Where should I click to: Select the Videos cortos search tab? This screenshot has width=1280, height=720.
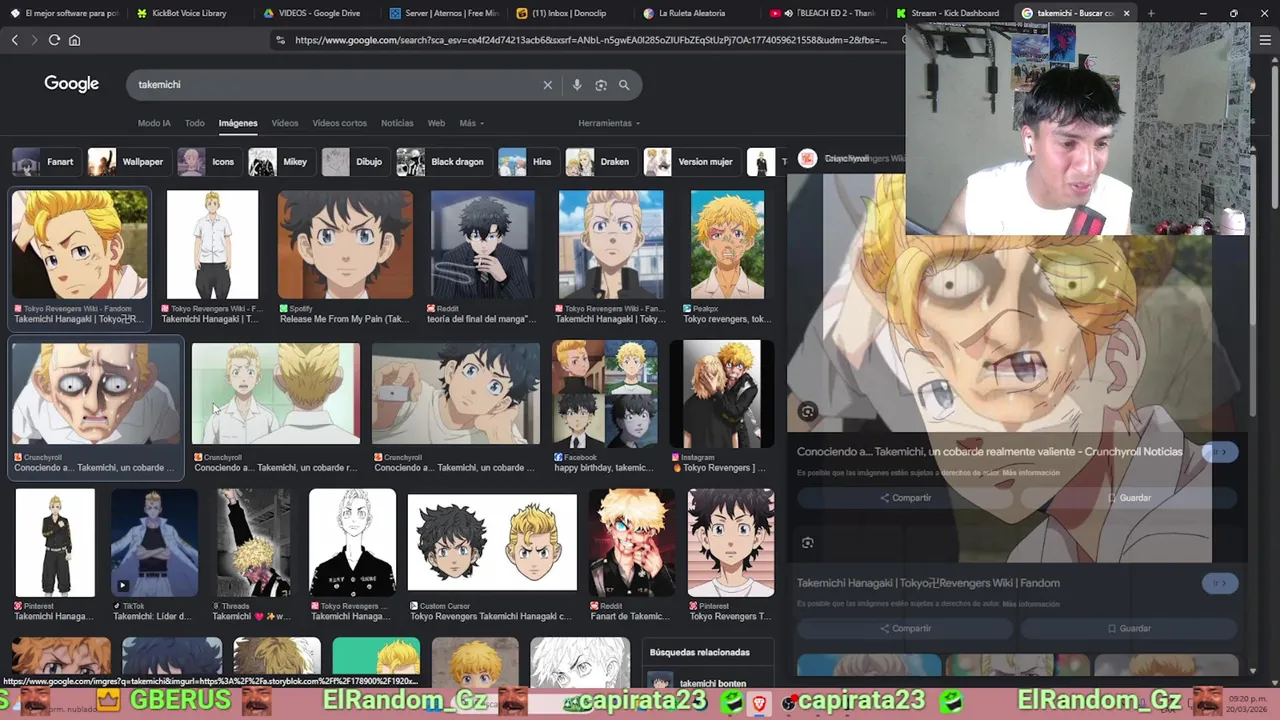click(x=339, y=123)
